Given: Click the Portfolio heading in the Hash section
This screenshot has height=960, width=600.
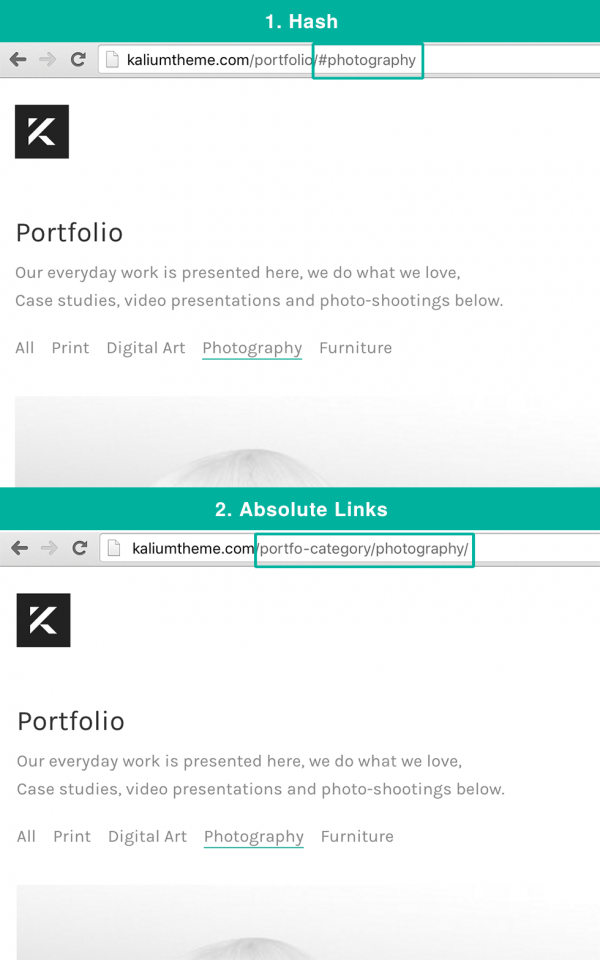Looking at the screenshot, I should [69, 233].
